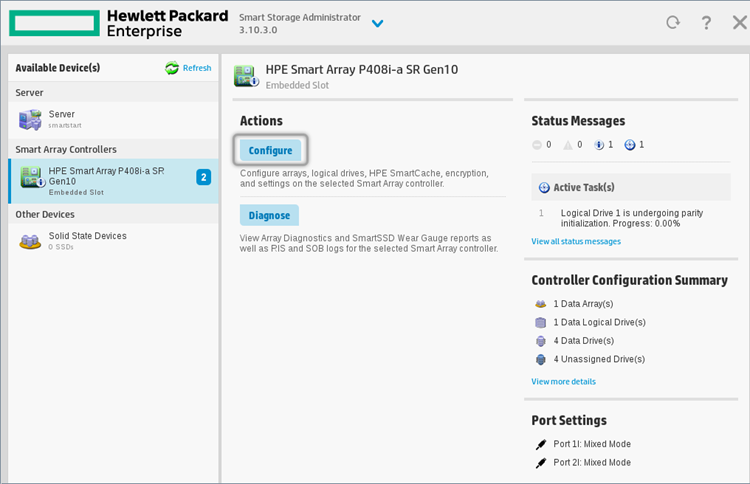Viewport: 750px width, 484px height.
Task: Click the 'Port Settings' heading
Action: (x=569, y=420)
